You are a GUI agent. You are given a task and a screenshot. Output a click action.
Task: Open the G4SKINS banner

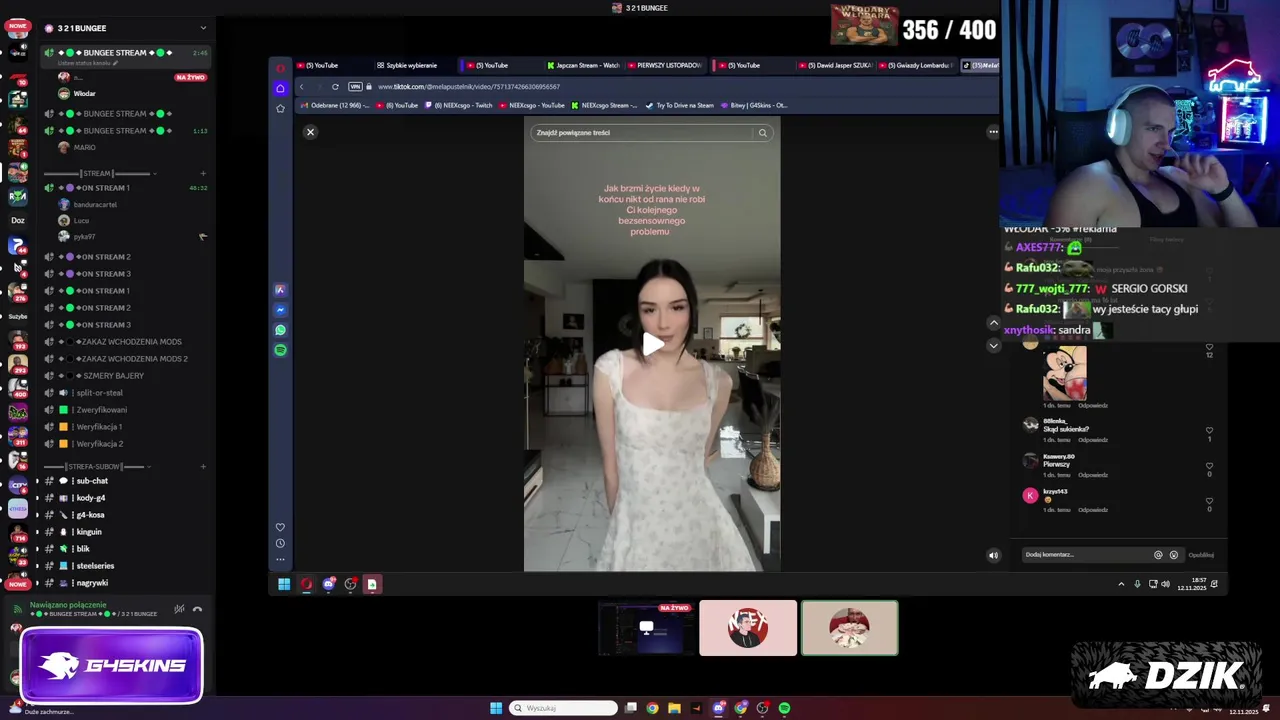tap(111, 666)
